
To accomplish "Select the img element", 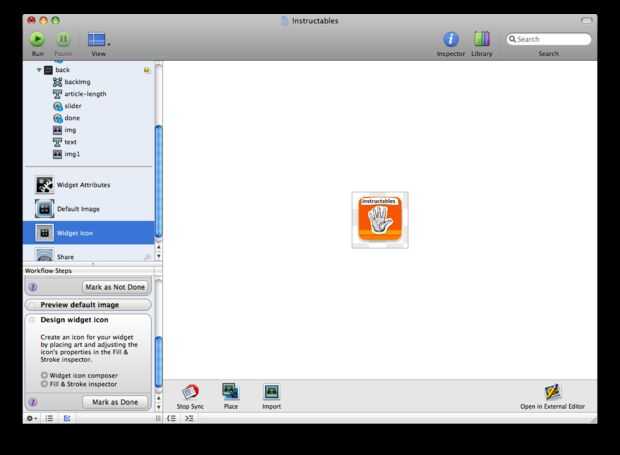I will (70, 130).
